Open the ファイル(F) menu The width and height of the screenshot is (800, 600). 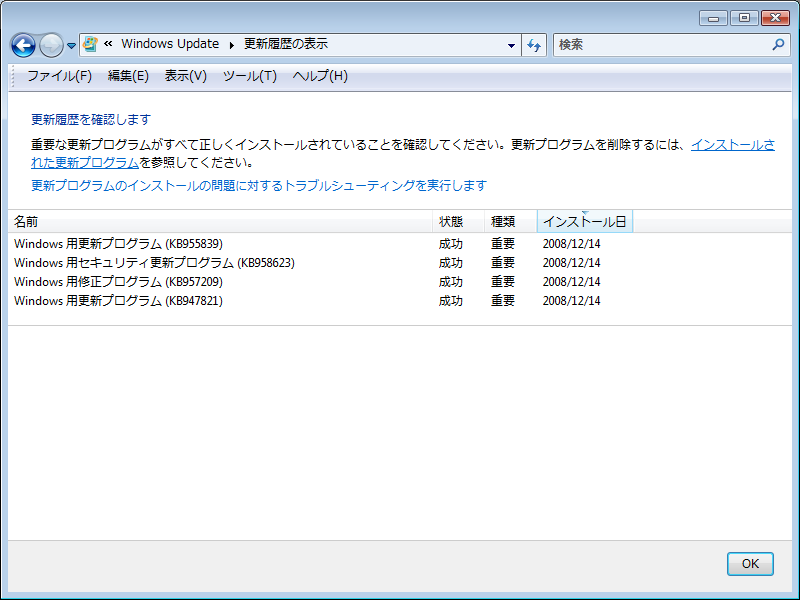pos(59,76)
